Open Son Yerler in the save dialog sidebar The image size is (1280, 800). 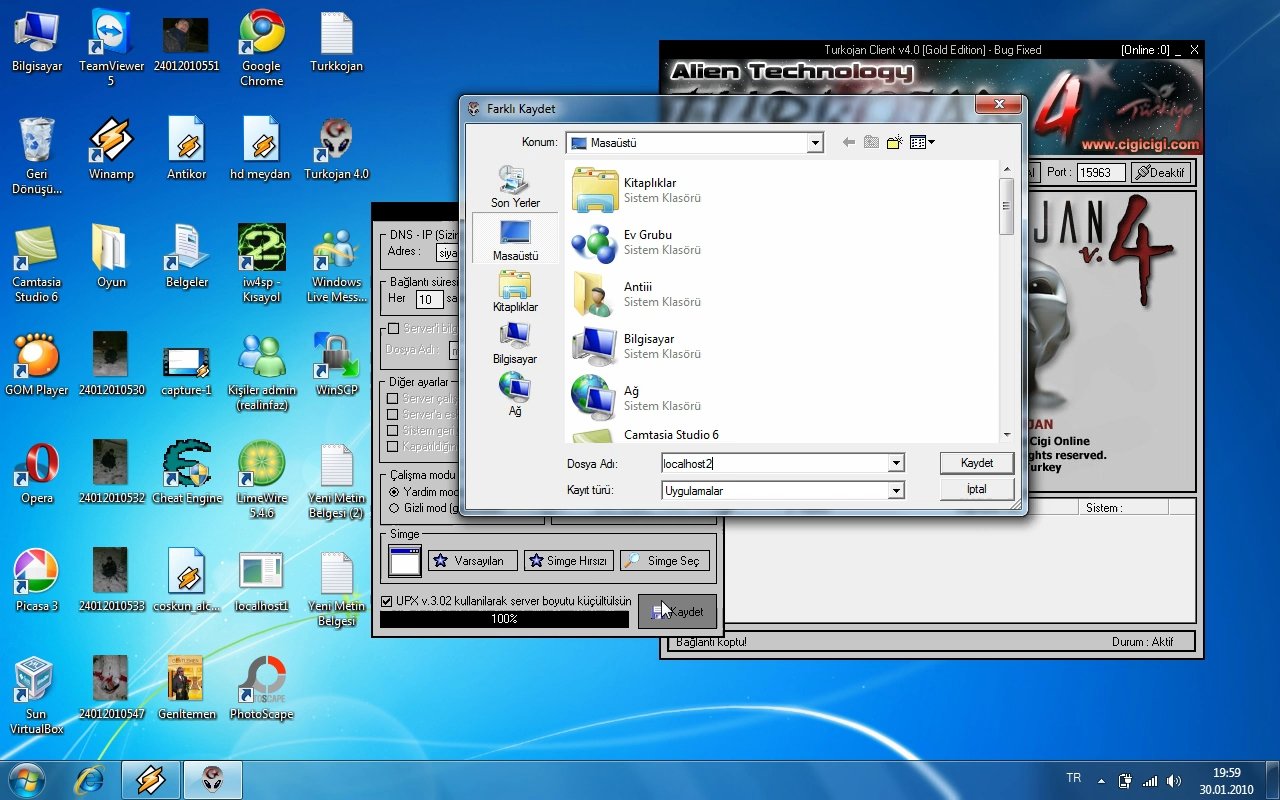[x=515, y=187]
